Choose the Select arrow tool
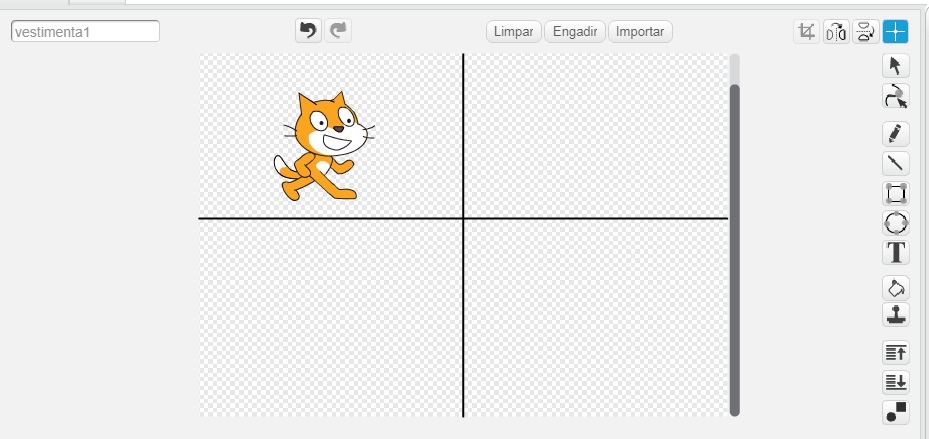 tap(895, 66)
